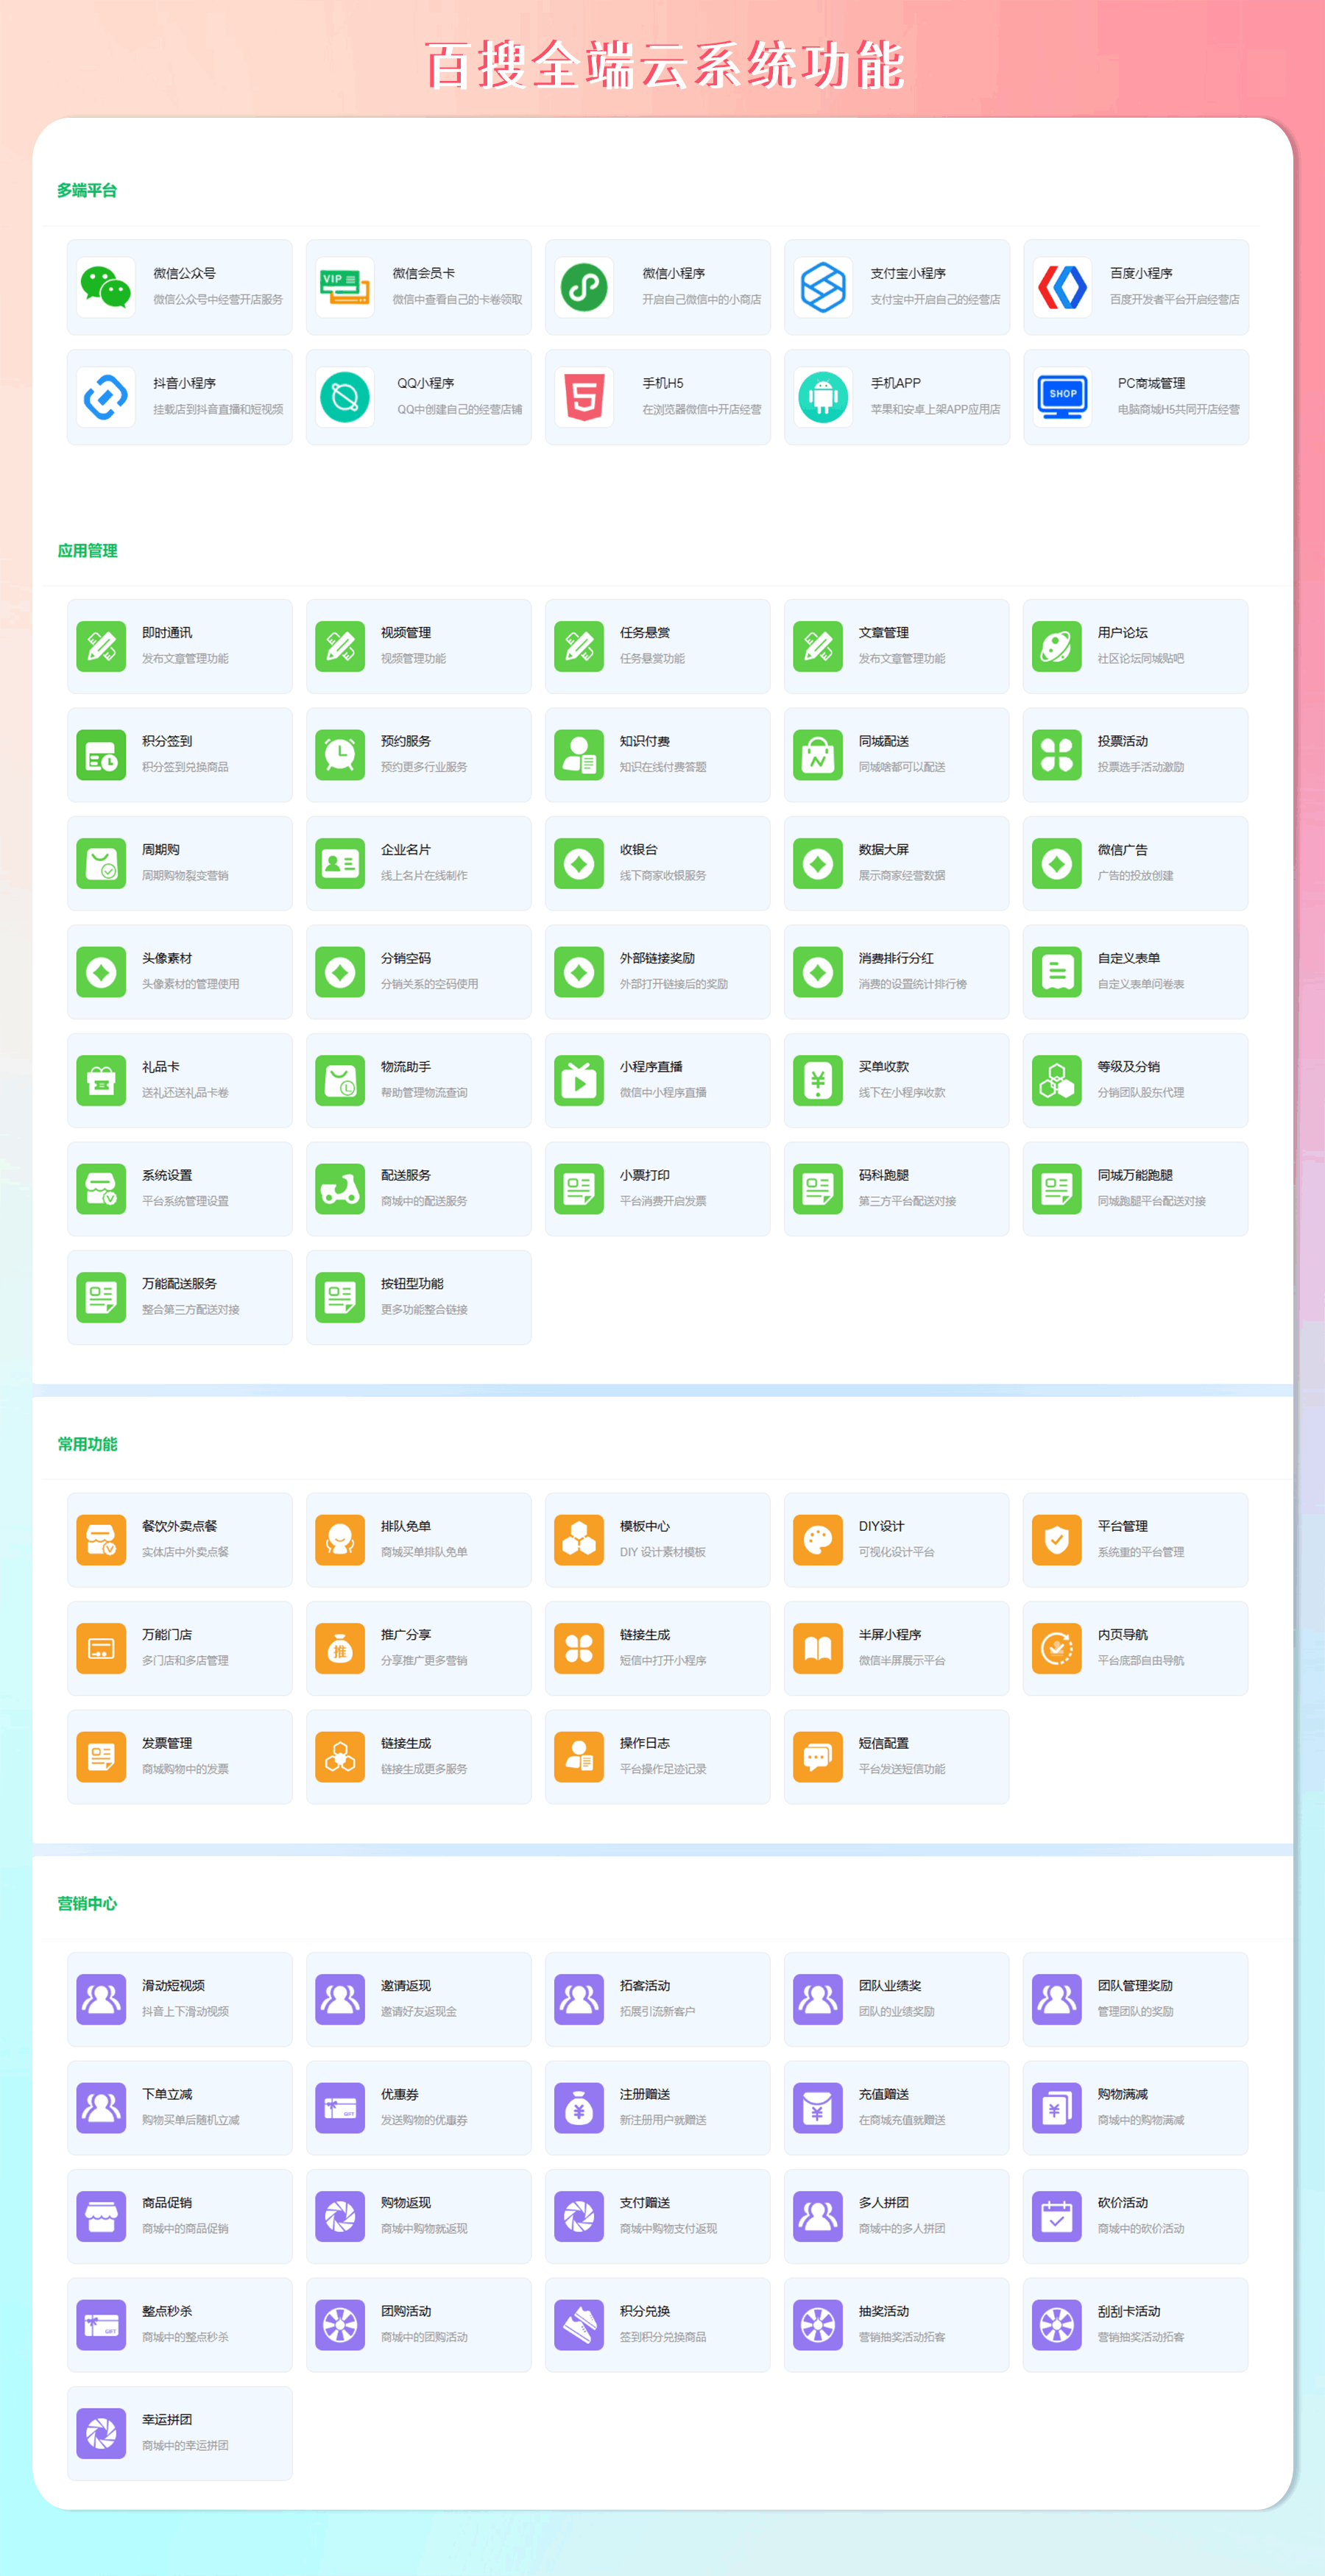Select the 多人拼团 card title
Viewport: 1325px width, 2576px height.
pos(884,2203)
